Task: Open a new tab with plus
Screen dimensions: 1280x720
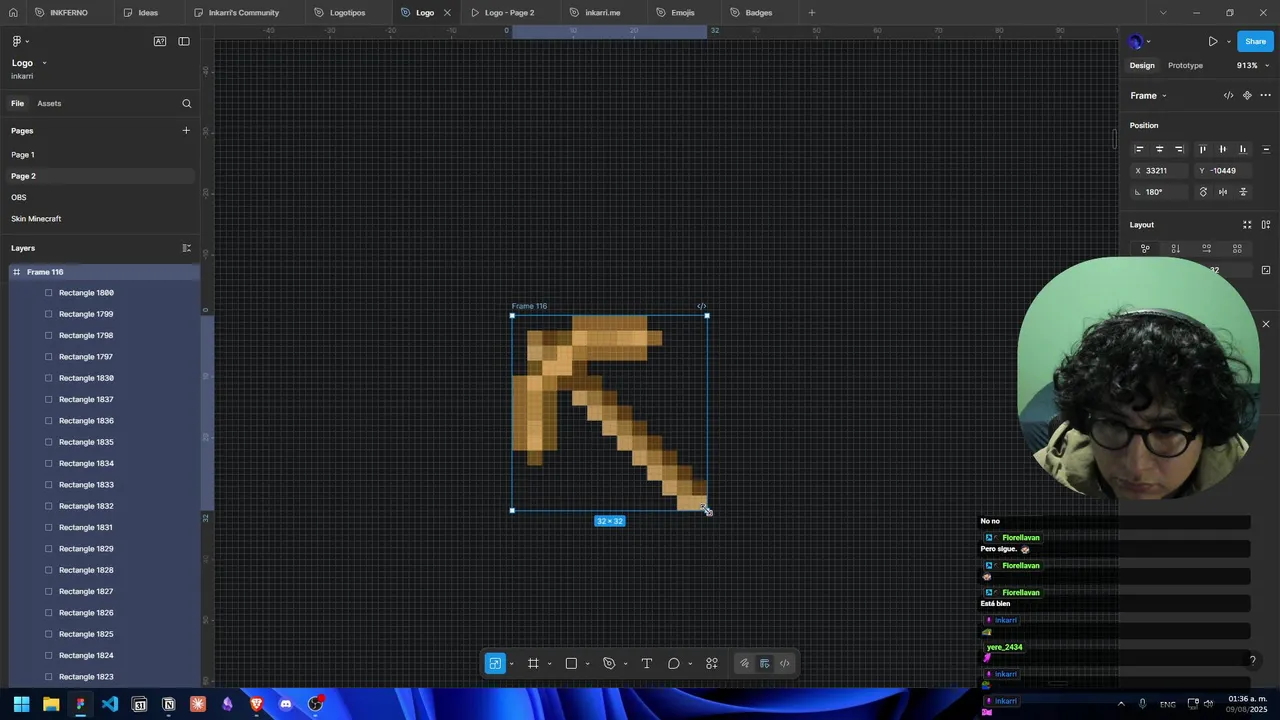Action: coord(812,13)
